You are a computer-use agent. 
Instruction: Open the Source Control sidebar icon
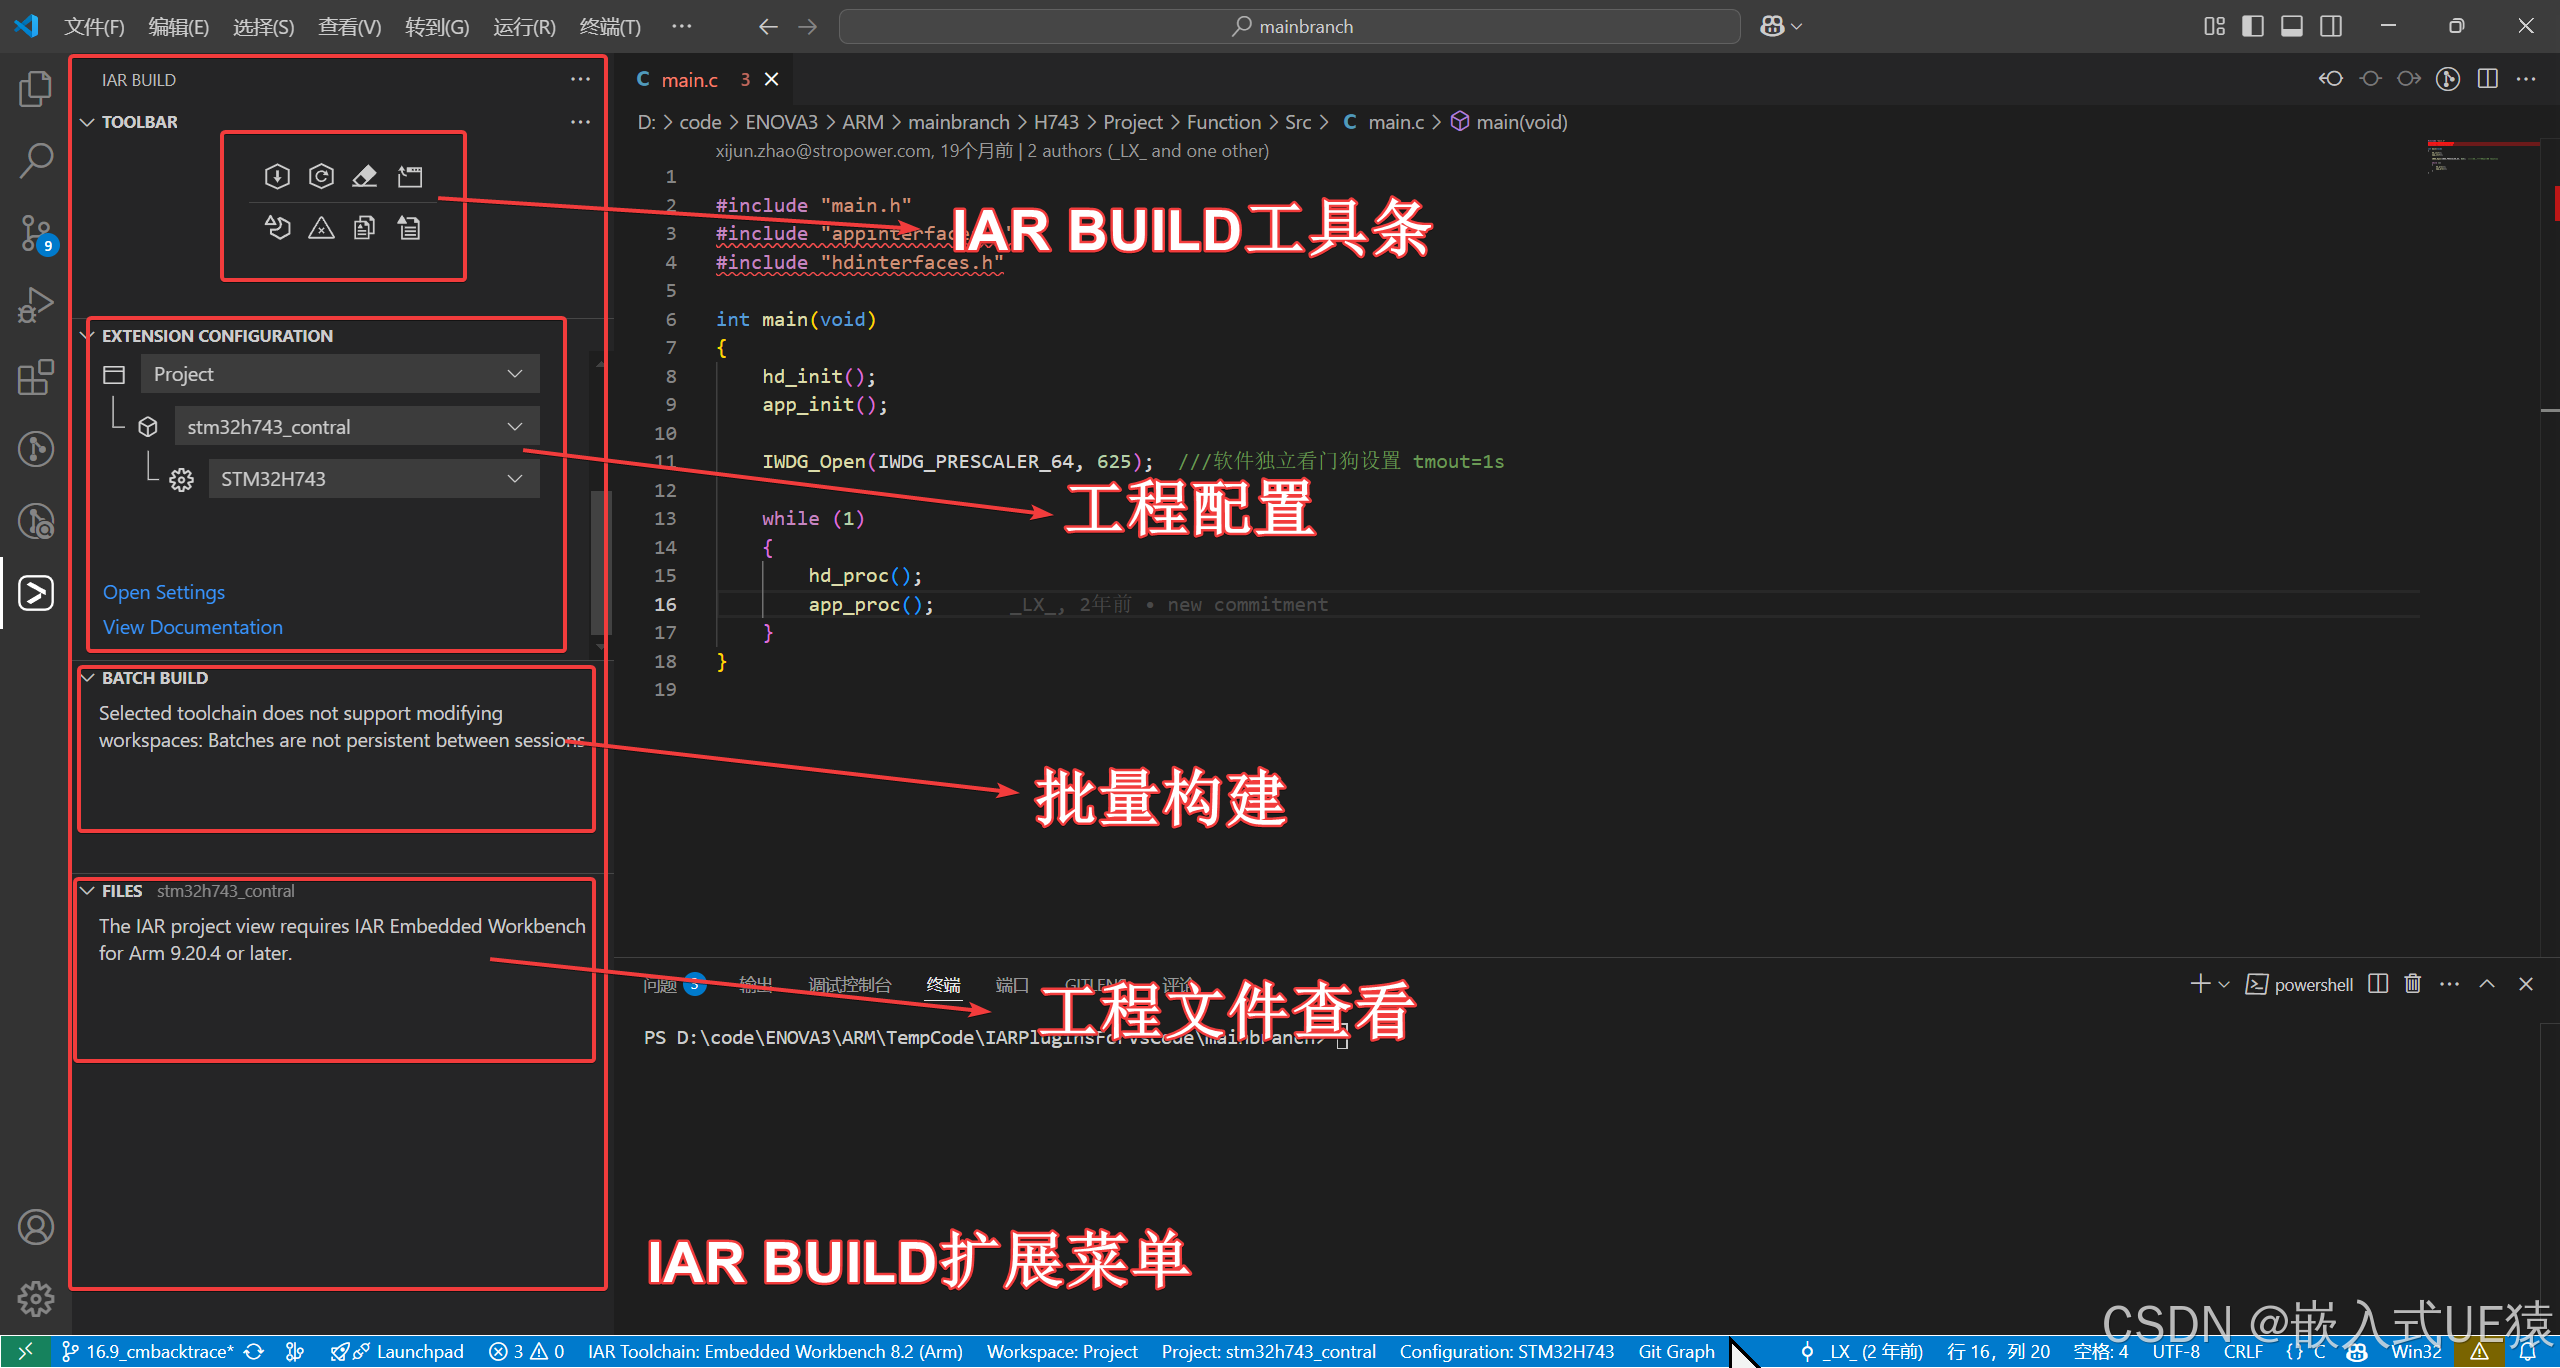coord(36,232)
